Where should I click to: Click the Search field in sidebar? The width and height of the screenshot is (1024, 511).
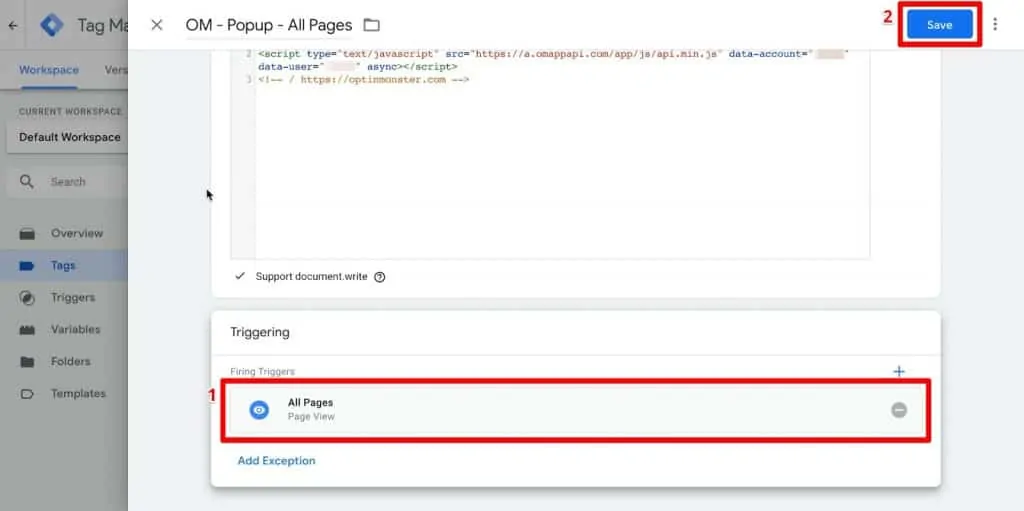(x=68, y=182)
